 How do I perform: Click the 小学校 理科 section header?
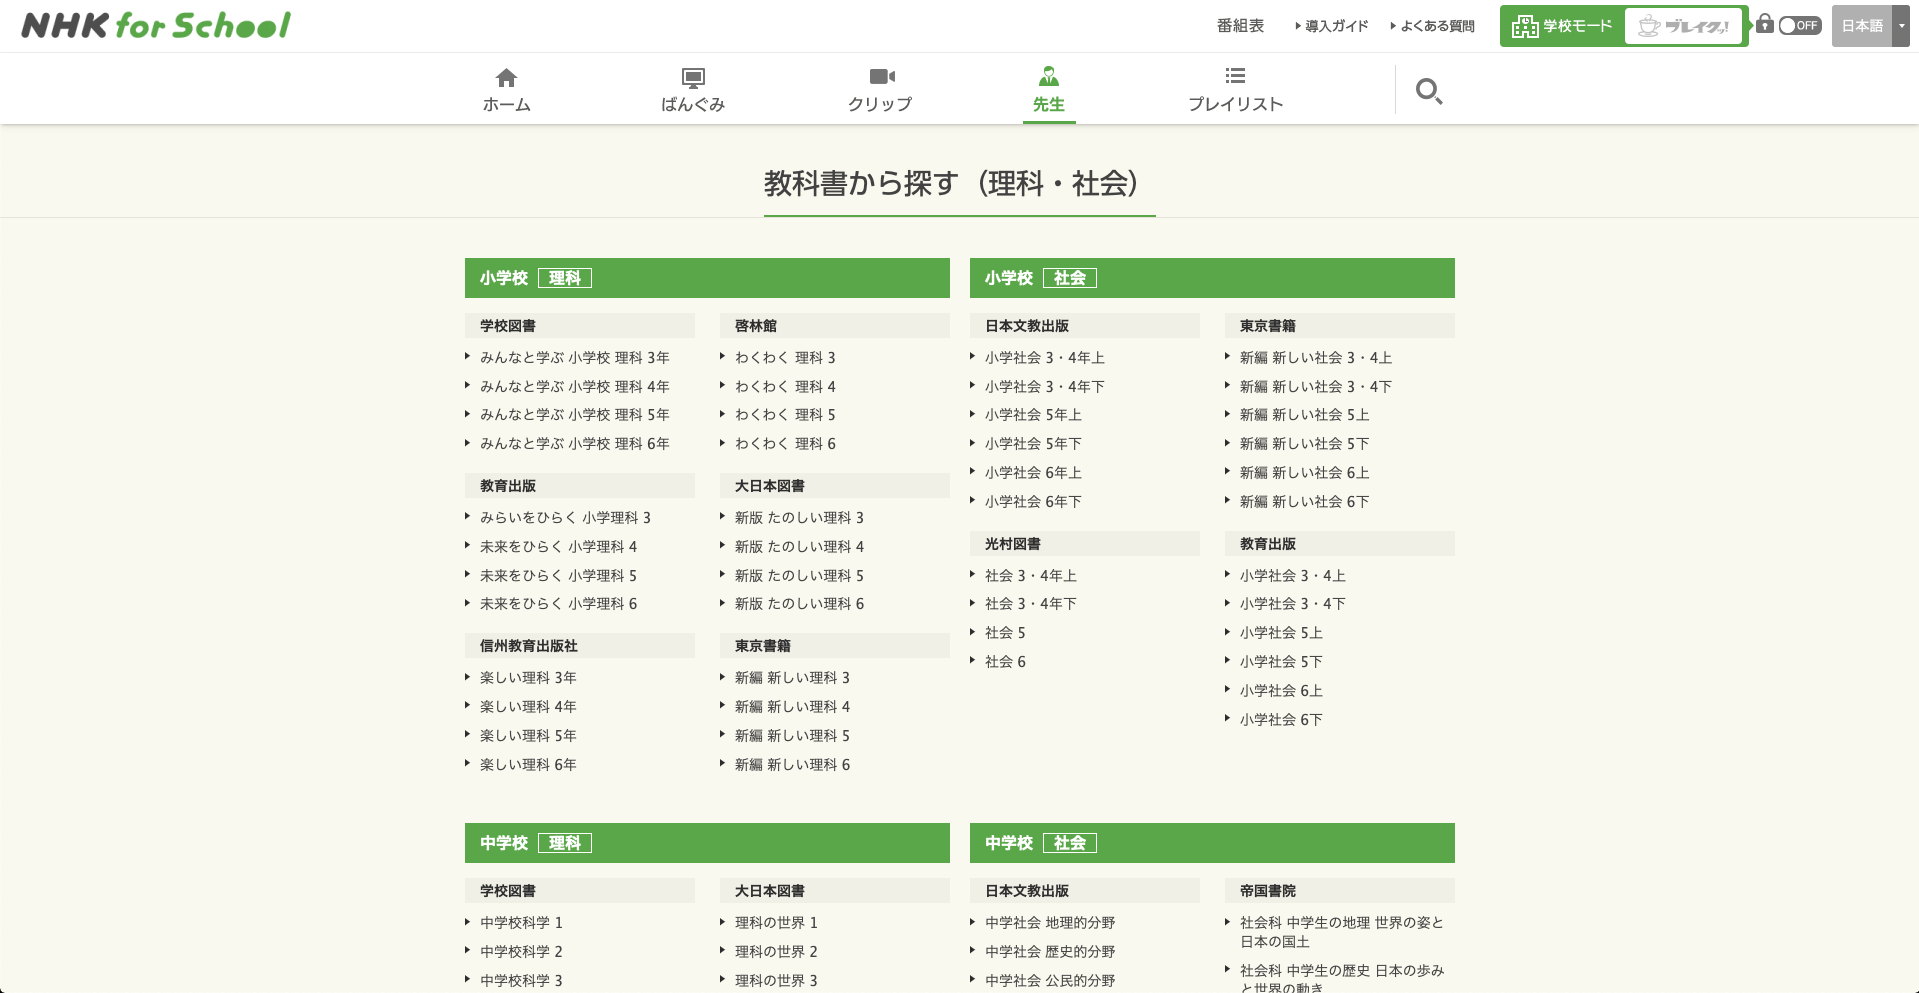click(x=707, y=278)
